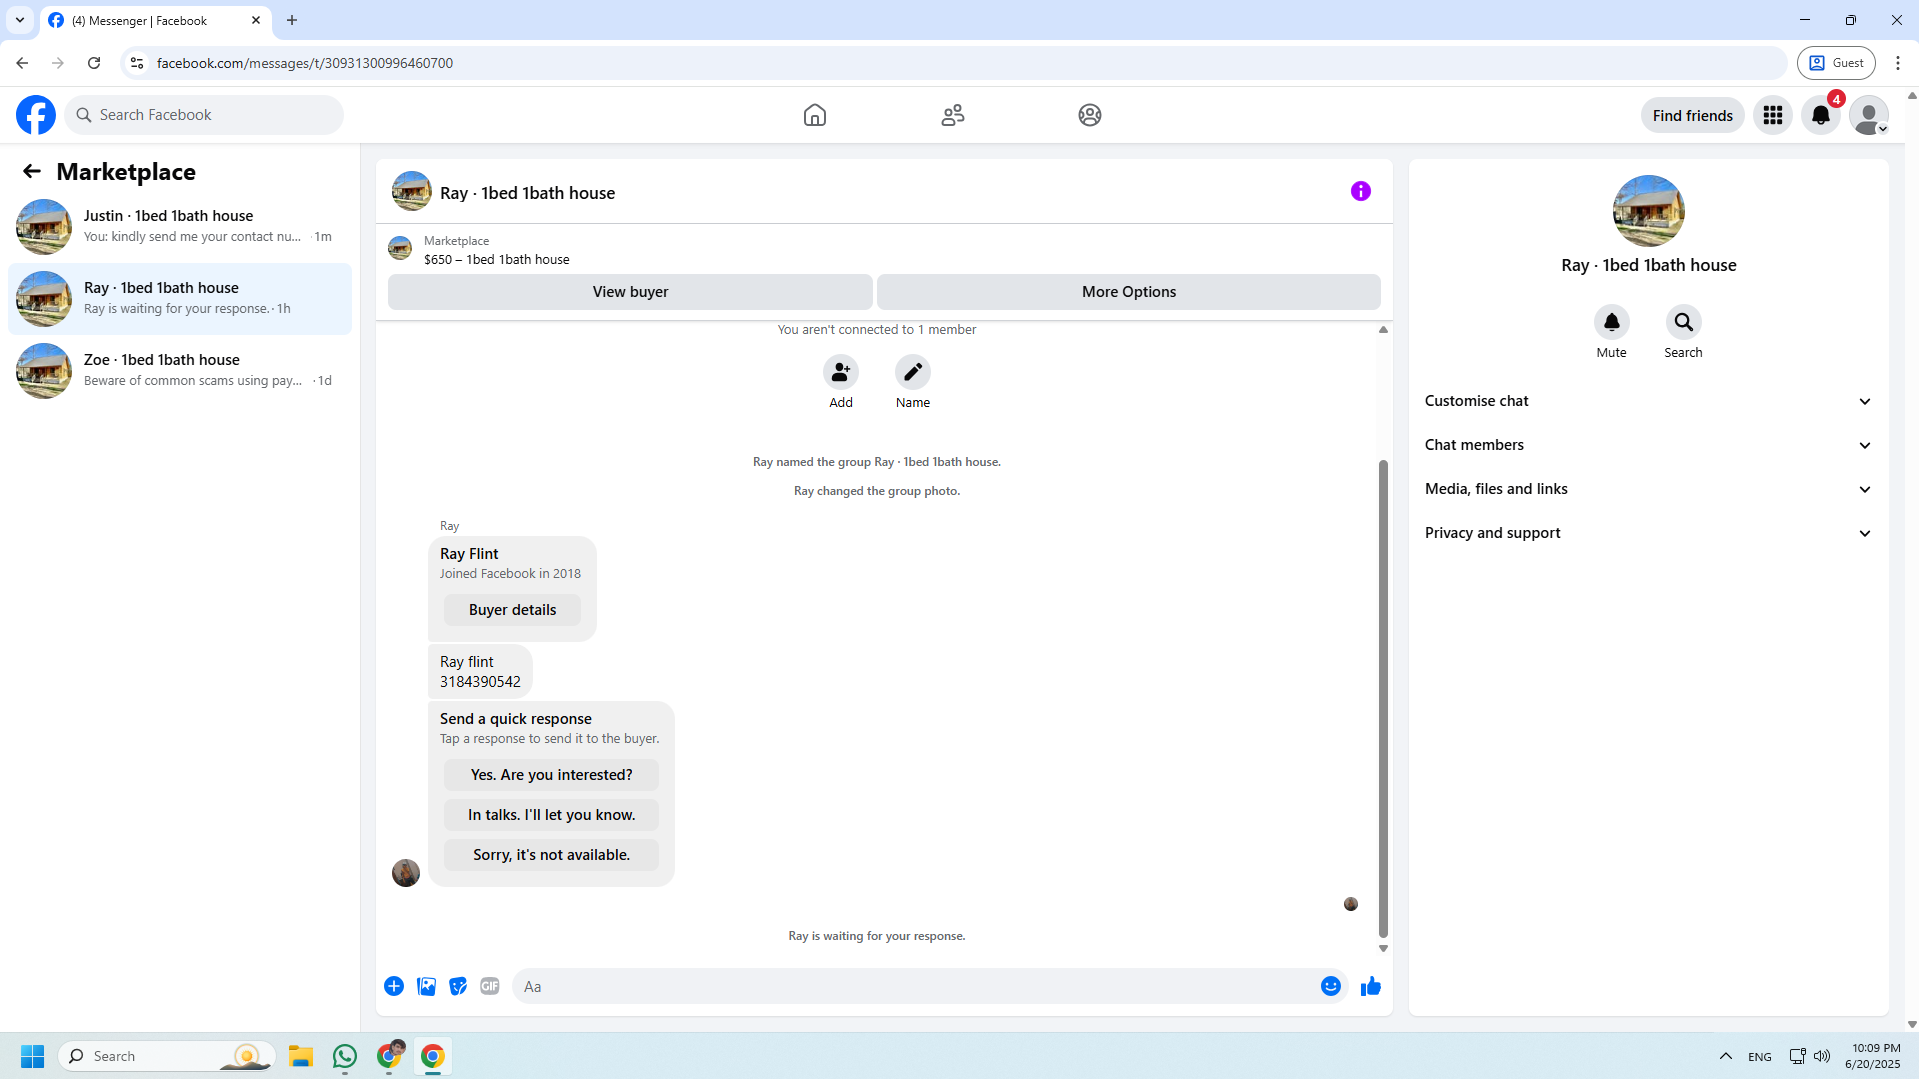Reload the browser page

pyautogui.click(x=94, y=63)
